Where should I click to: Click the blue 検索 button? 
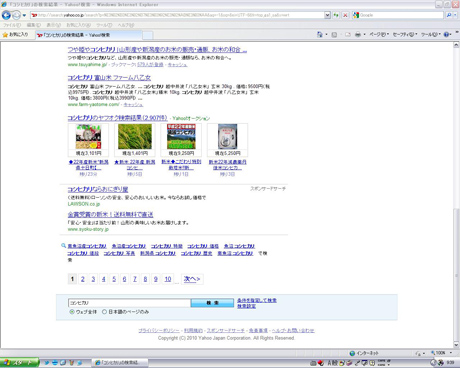point(212,303)
